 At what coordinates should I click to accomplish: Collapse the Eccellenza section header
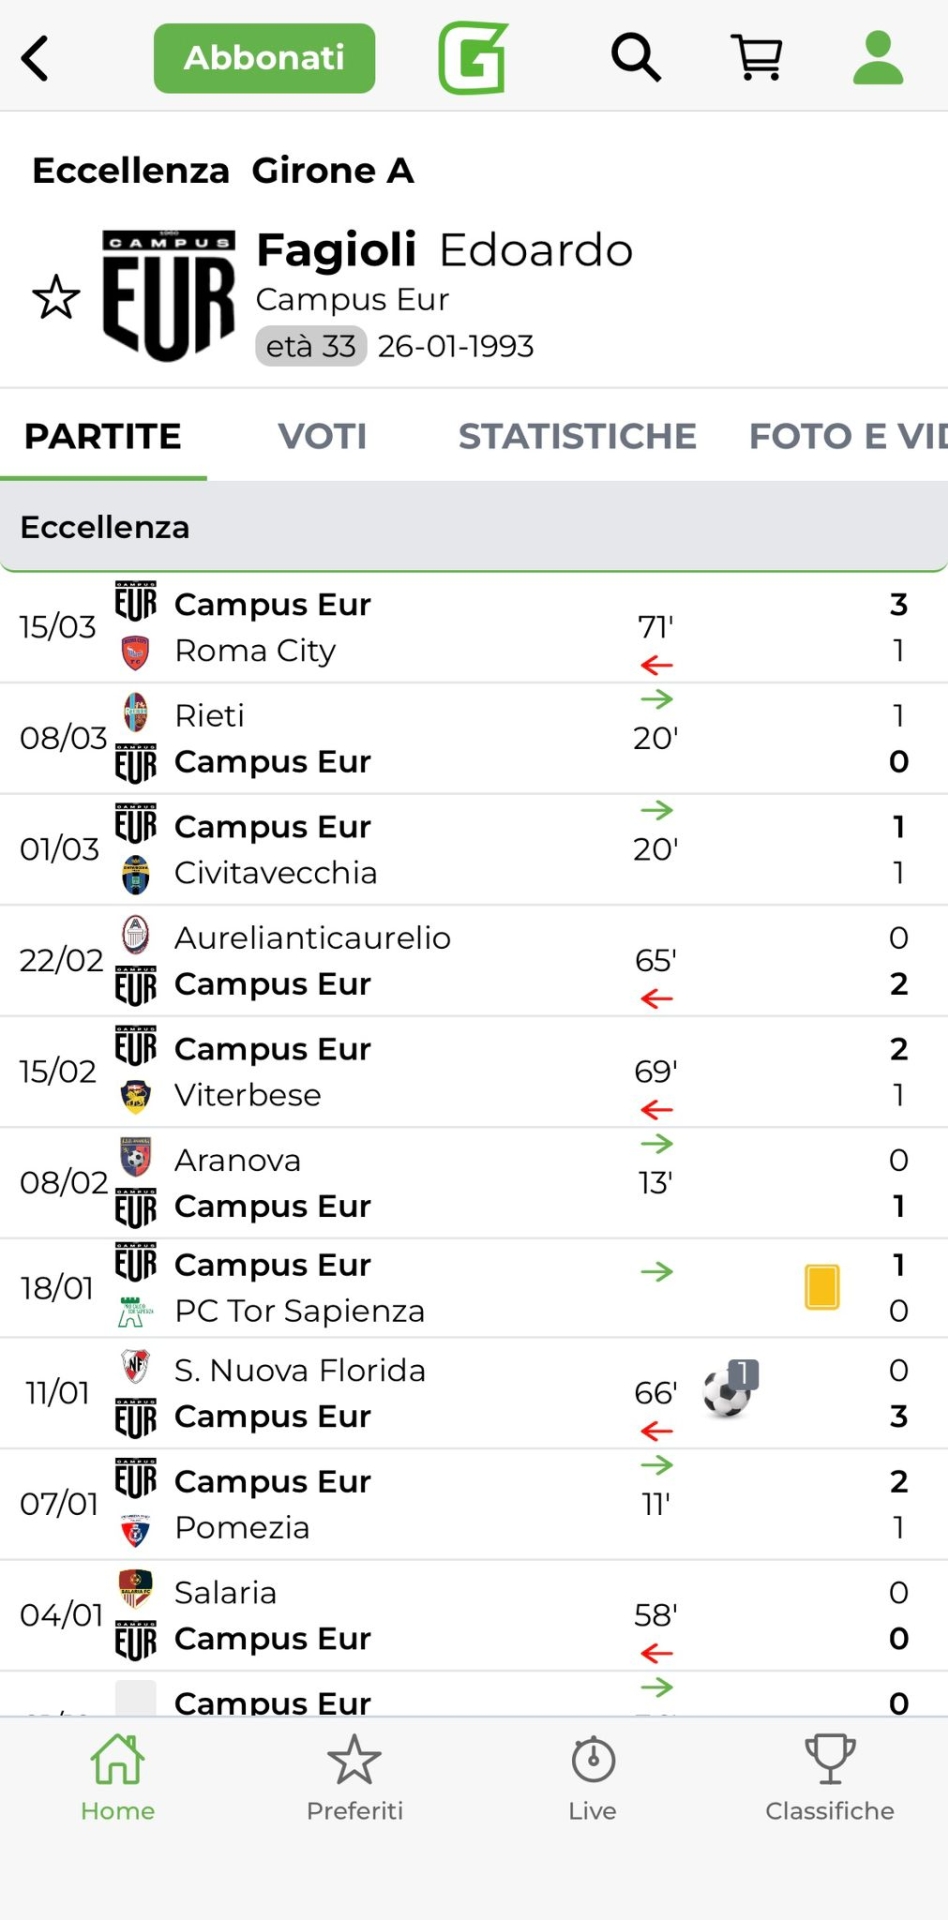click(x=474, y=527)
